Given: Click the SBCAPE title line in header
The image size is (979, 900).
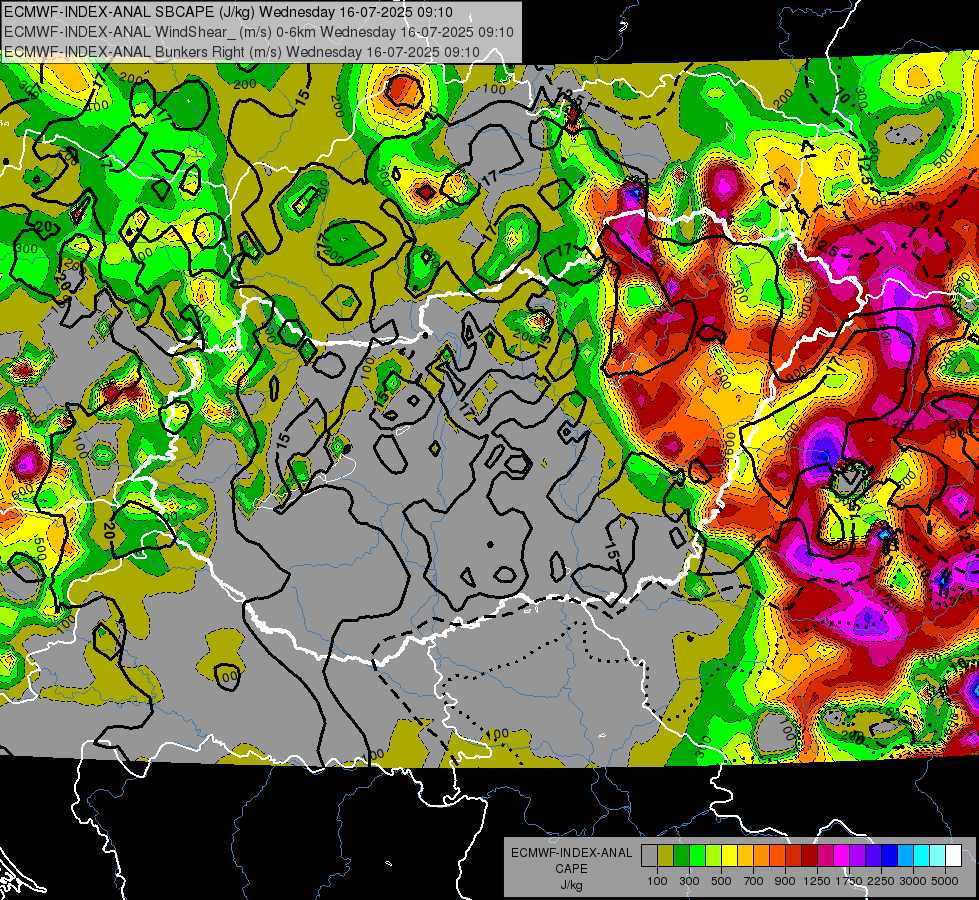Looking at the screenshot, I should point(229,12).
